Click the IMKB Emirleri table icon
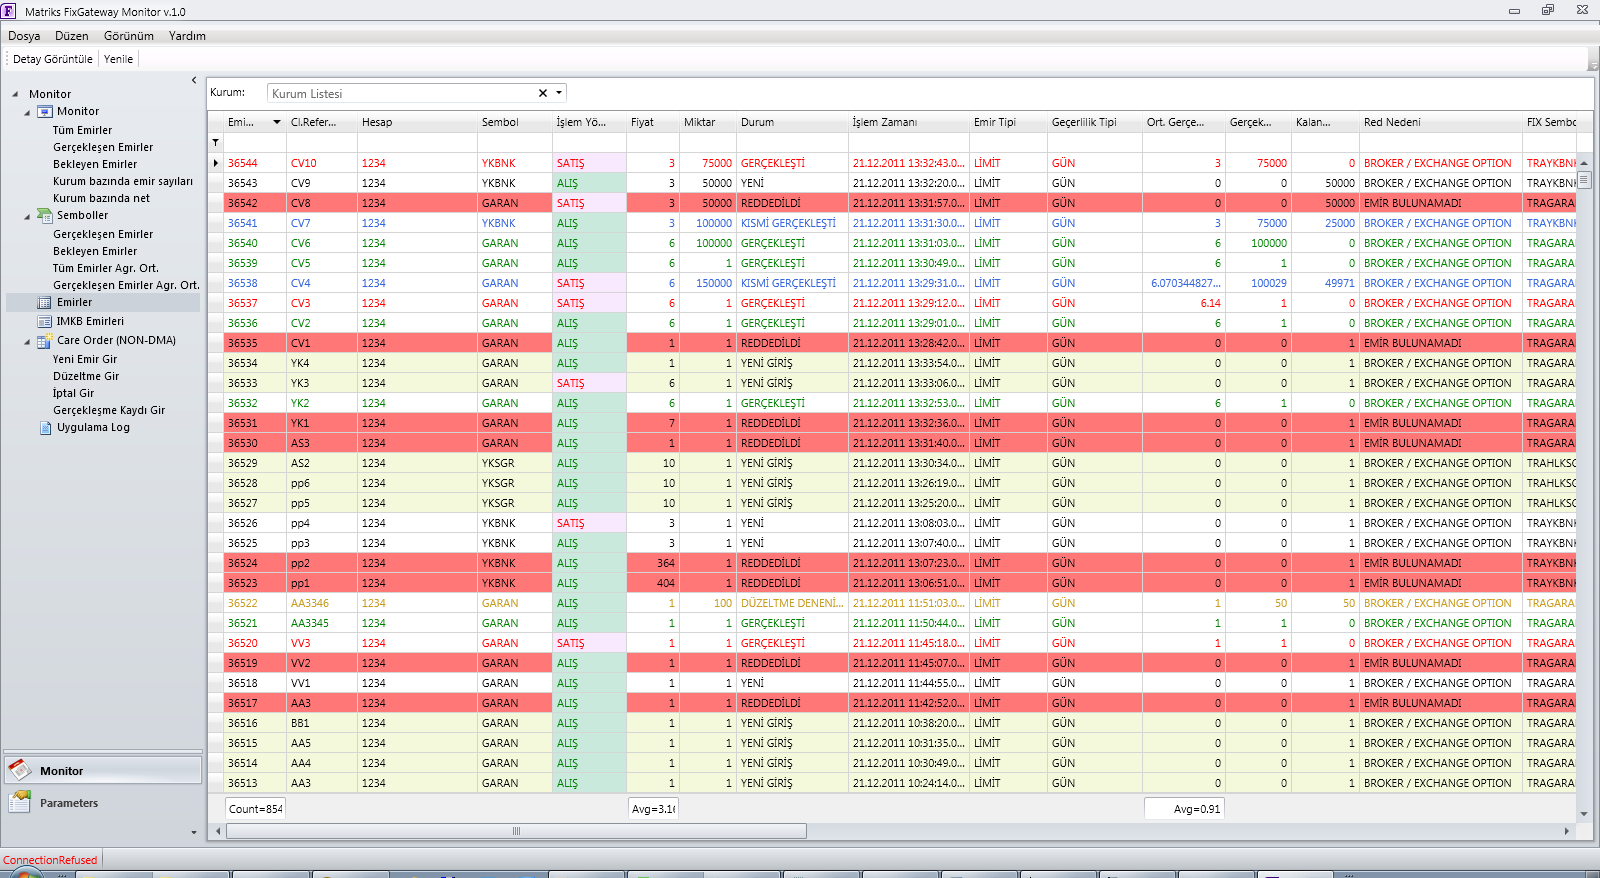The height and width of the screenshot is (878, 1600). pyautogui.click(x=45, y=322)
